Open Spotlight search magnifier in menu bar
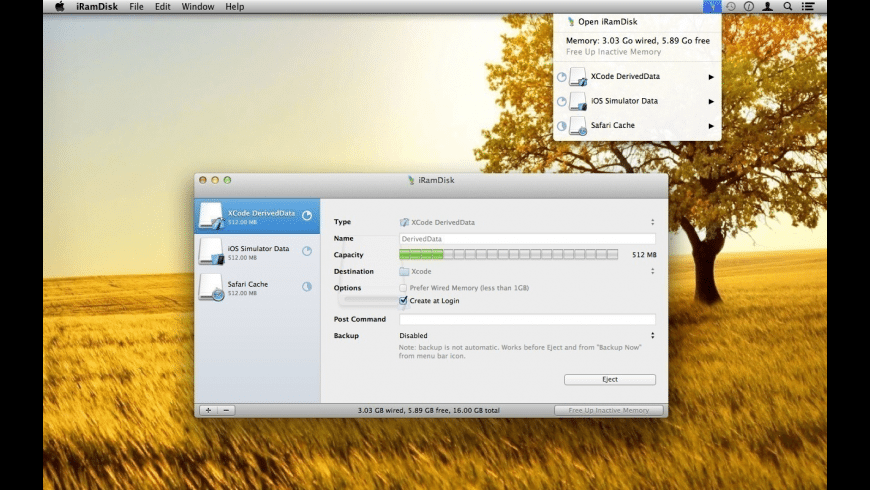 tap(788, 6)
